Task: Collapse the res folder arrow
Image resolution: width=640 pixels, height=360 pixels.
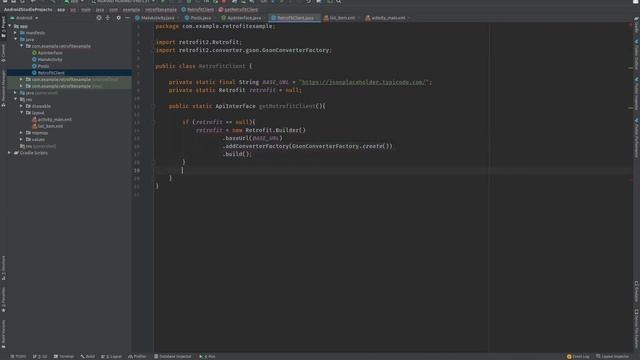Action: (x=16, y=99)
